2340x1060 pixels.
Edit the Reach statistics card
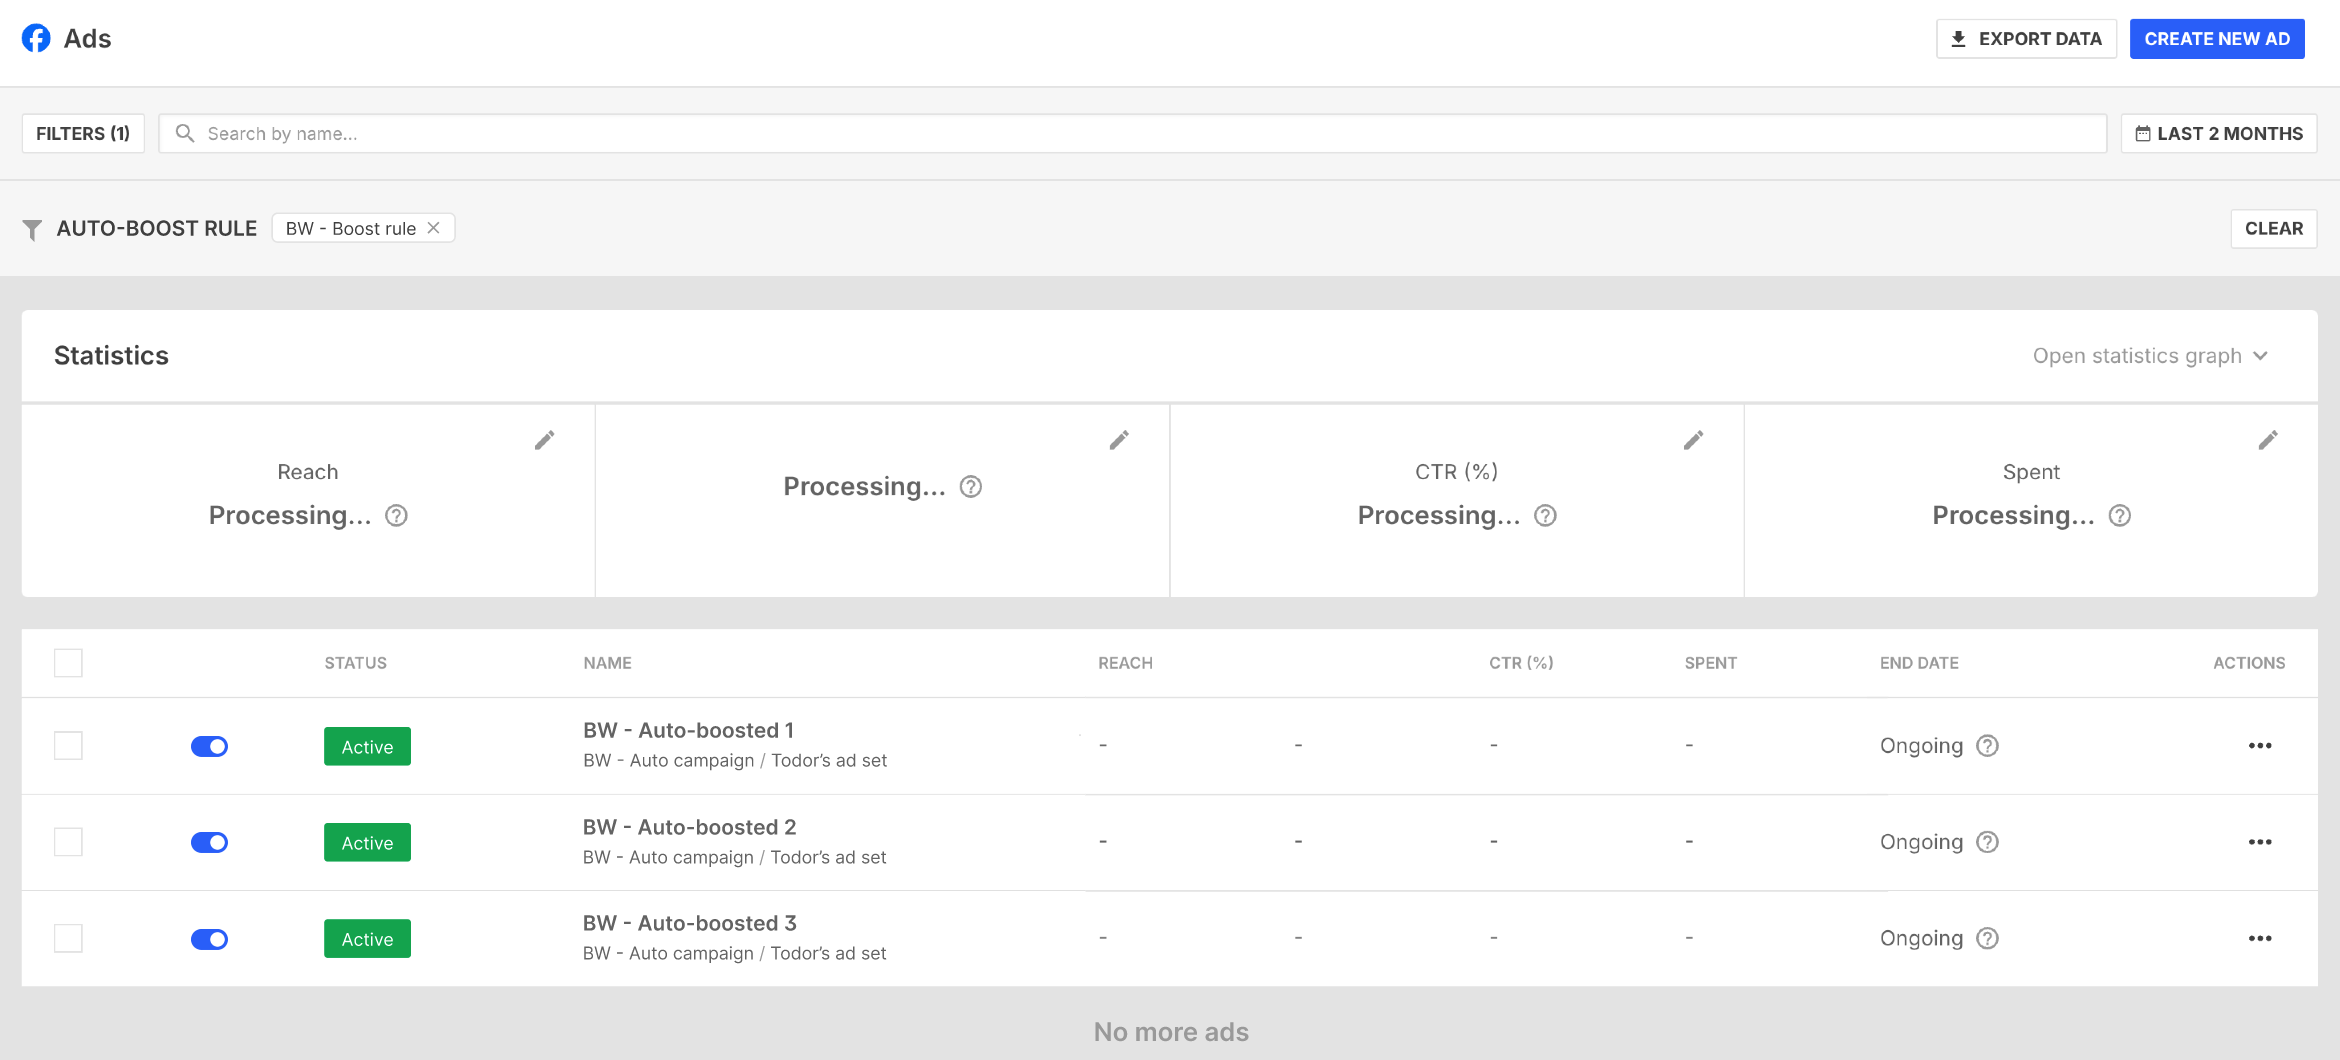coord(544,440)
